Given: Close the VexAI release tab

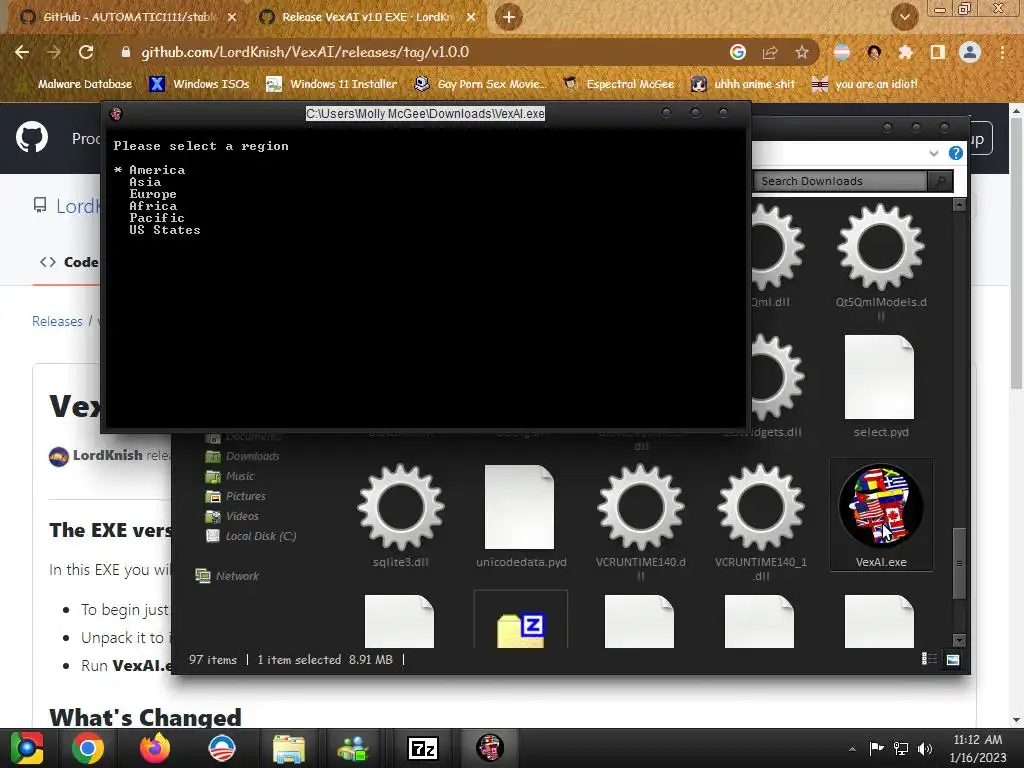Looking at the screenshot, I should click(x=471, y=17).
